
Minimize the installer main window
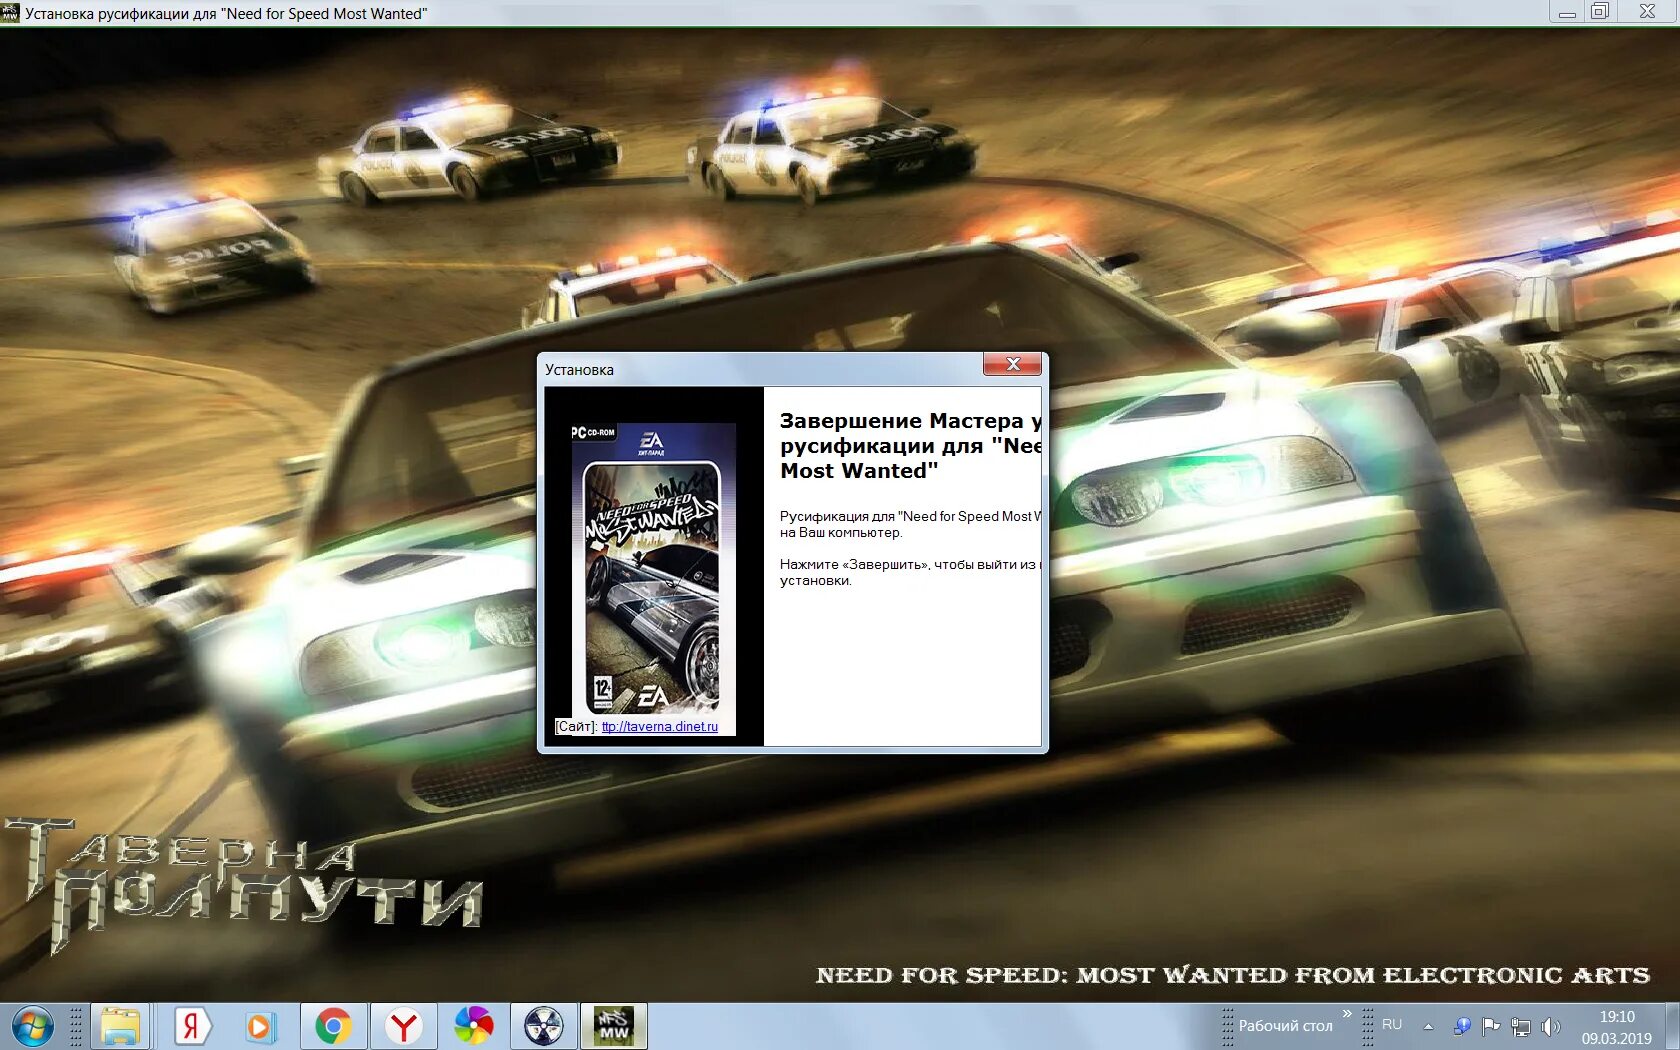tap(1567, 12)
